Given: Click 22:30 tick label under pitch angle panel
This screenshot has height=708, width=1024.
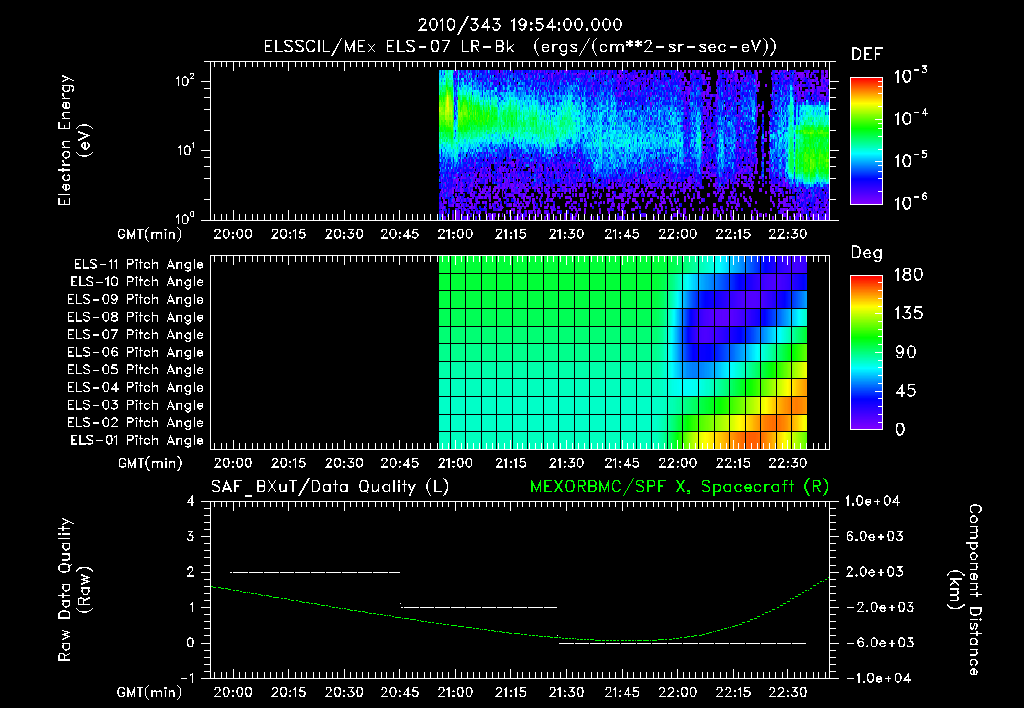Looking at the screenshot, I should [788, 463].
